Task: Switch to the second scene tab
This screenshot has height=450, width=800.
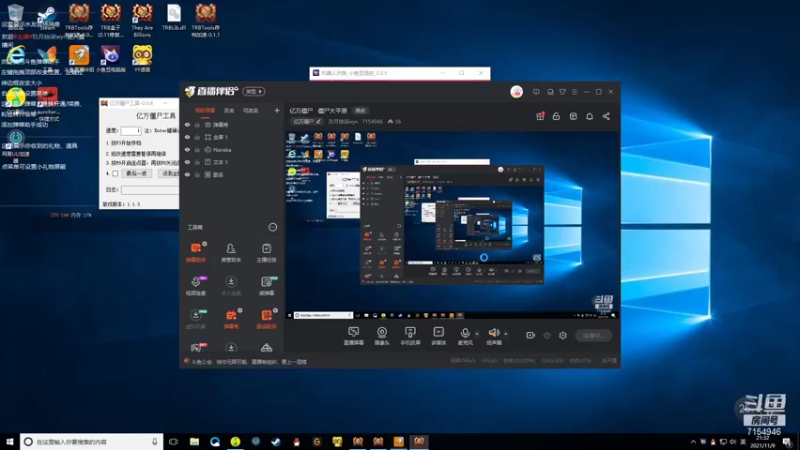Action: pos(229,111)
